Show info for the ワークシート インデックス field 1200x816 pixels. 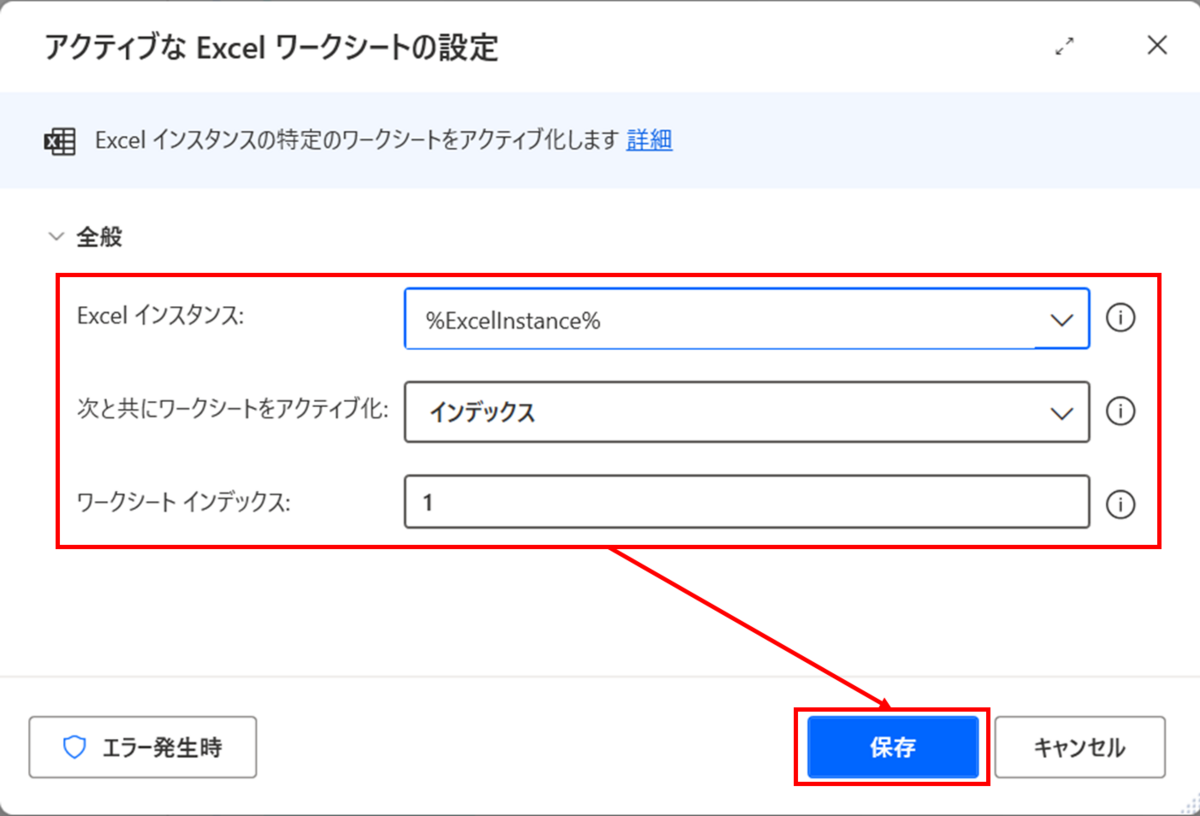click(x=1121, y=504)
